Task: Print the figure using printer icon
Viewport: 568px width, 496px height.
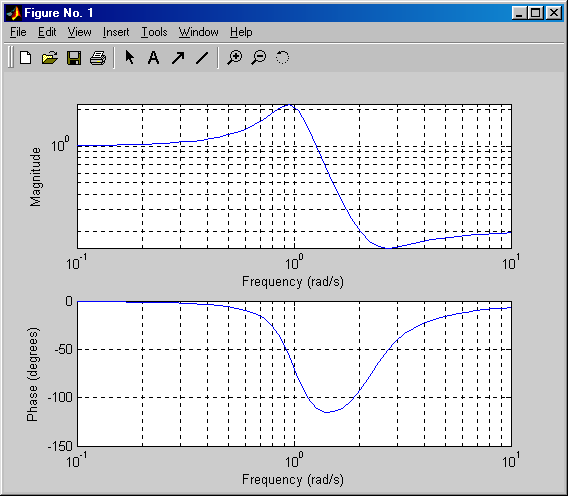Action: coord(98,58)
